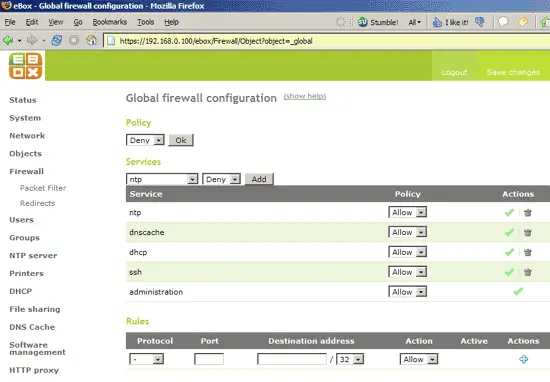This screenshot has height=382, width=550.
Task: Open HTTP proxy in the sidebar
Action: pos(34,370)
